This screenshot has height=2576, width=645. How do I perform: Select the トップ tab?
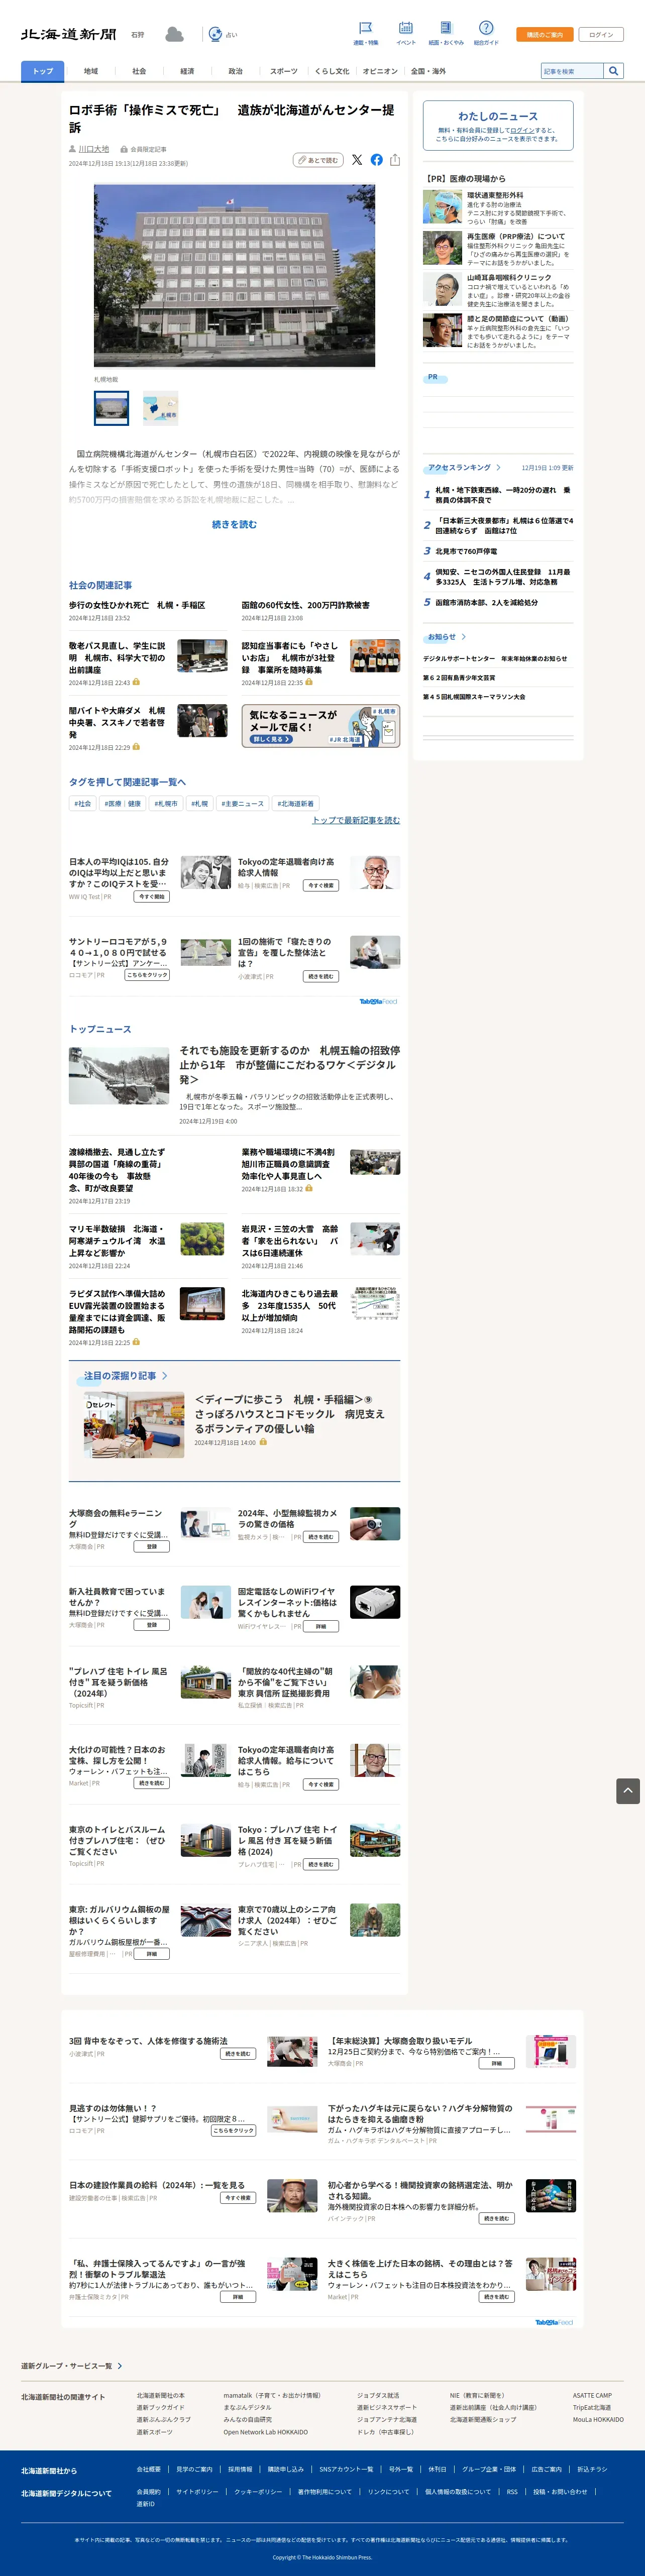(43, 71)
